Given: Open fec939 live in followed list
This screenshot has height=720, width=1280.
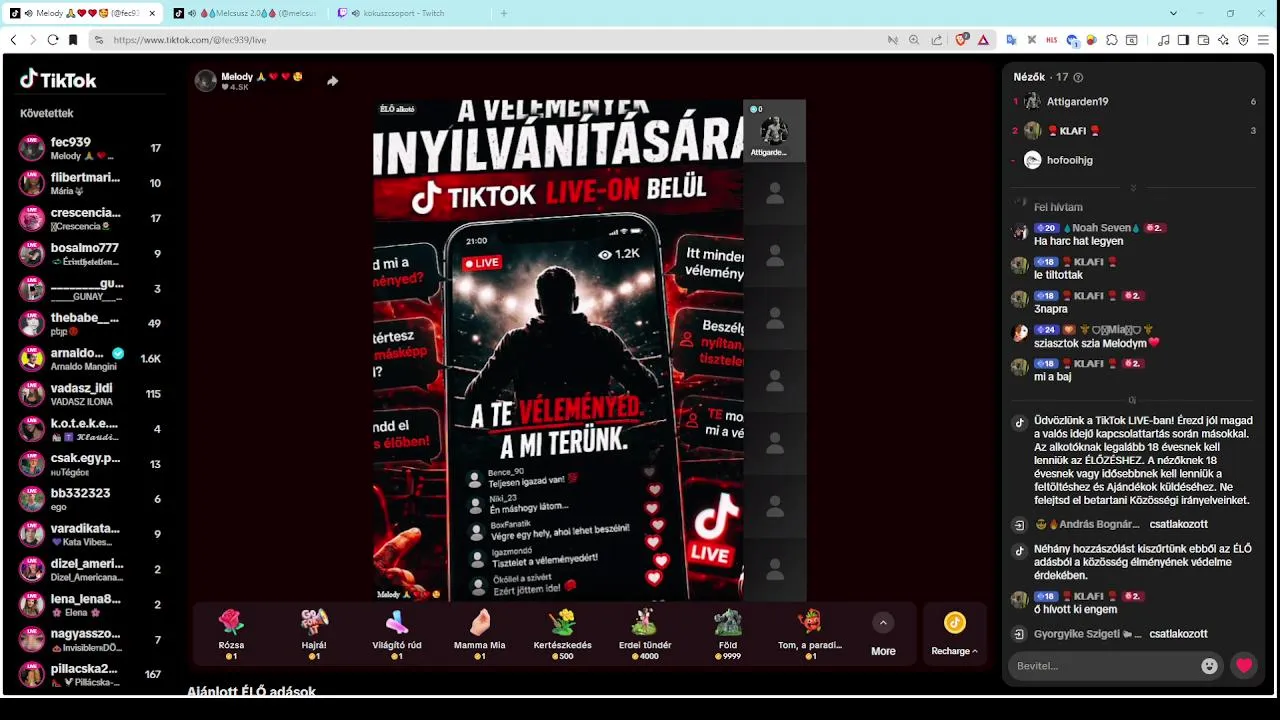Looking at the screenshot, I should pos(91,148).
